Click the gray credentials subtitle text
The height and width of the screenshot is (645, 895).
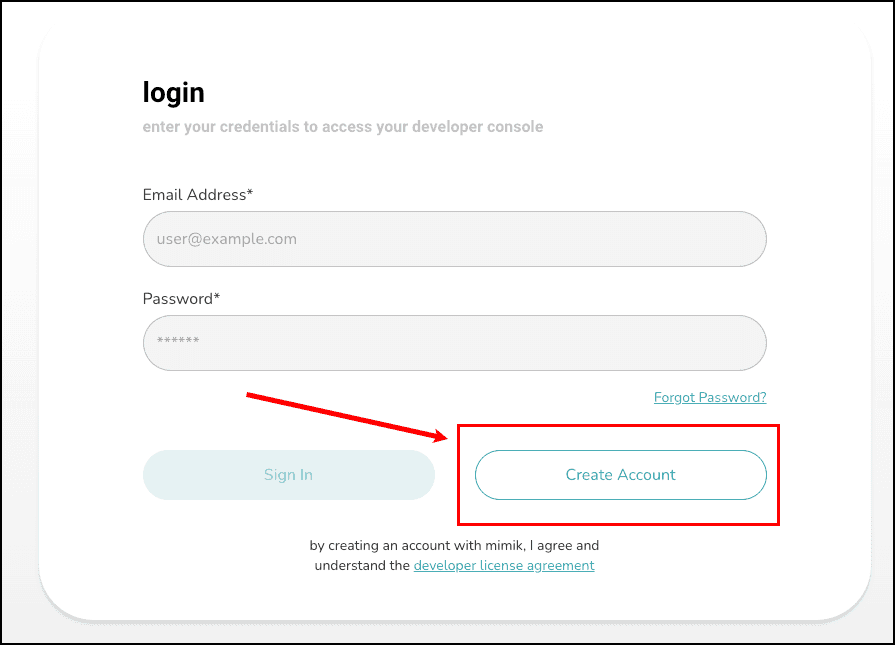tap(342, 127)
